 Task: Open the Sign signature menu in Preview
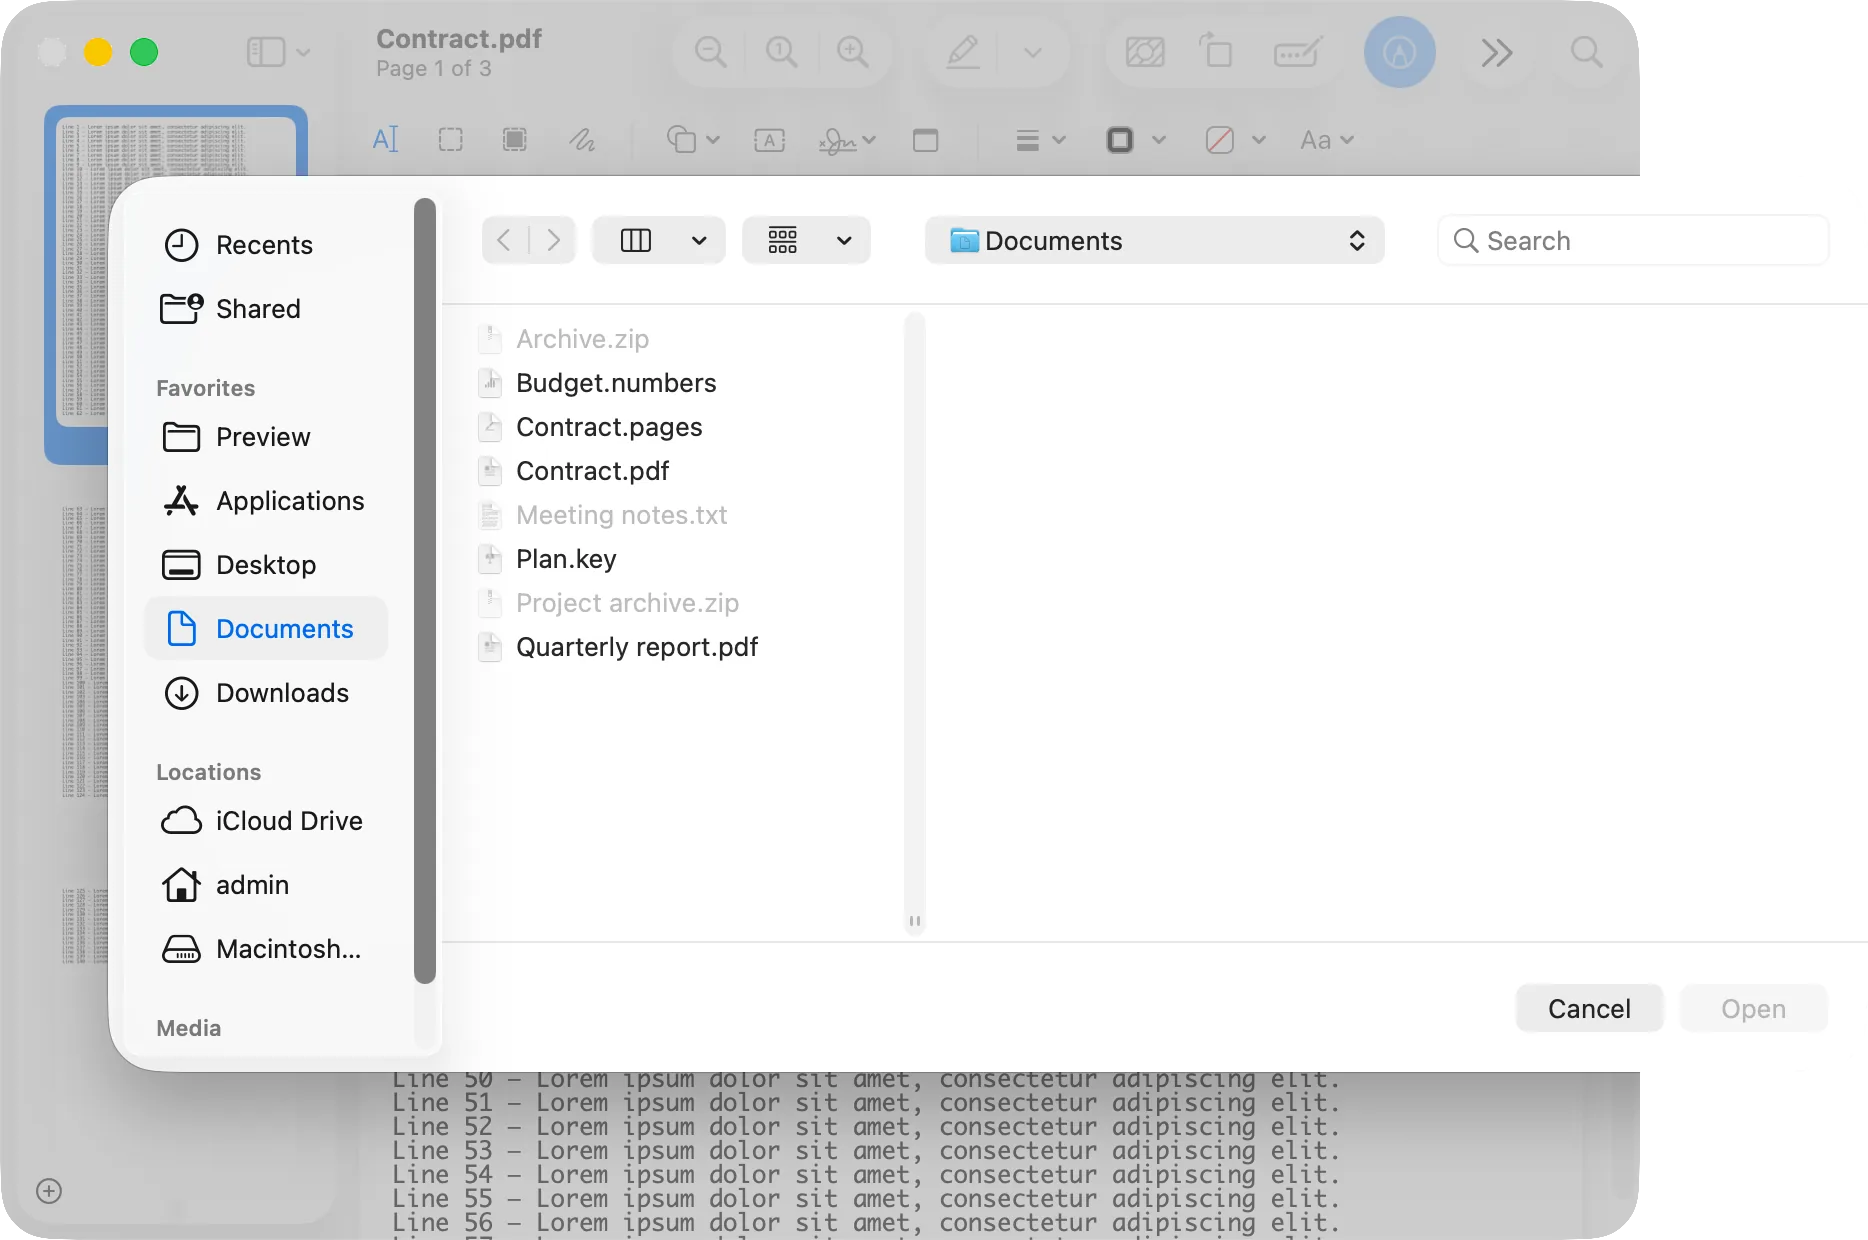[x=847, y=140]
